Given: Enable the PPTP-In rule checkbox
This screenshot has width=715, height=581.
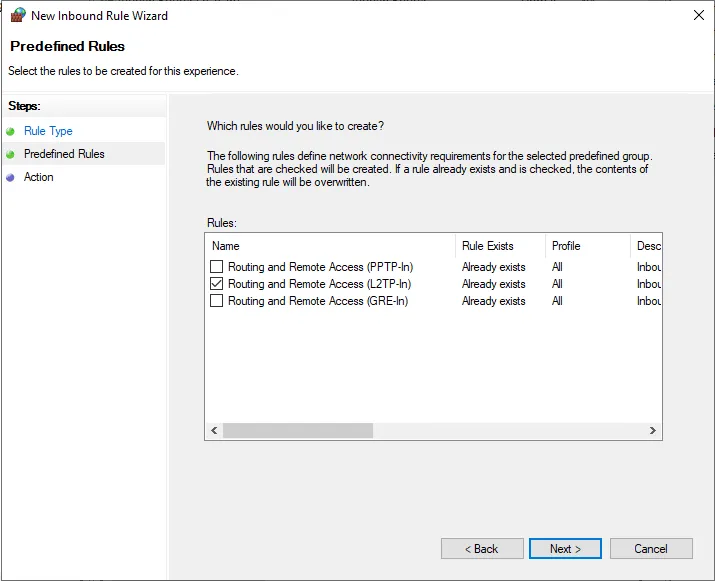Looking at the screenshot, I should click(x=216, y=267).
